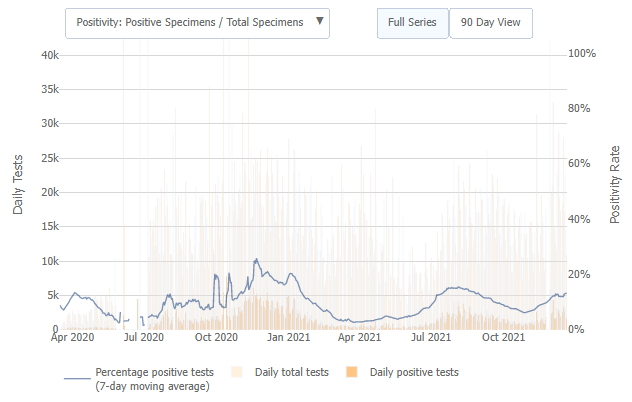This screenshot has height=402, width=632.
Task: Click the Oct 2021 x-axis label
Action: (503, 338)
